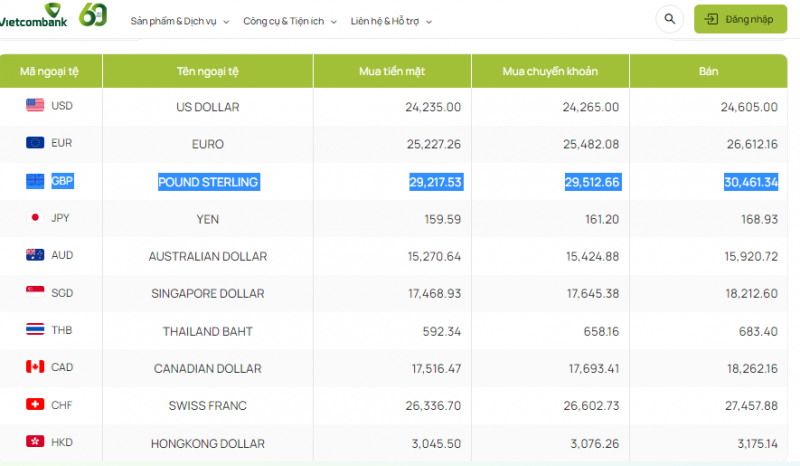Click the THB Thailand flag icon
The width and height of the screenshot is (800, 466).
pyautogui.click(x=35, y=329)
